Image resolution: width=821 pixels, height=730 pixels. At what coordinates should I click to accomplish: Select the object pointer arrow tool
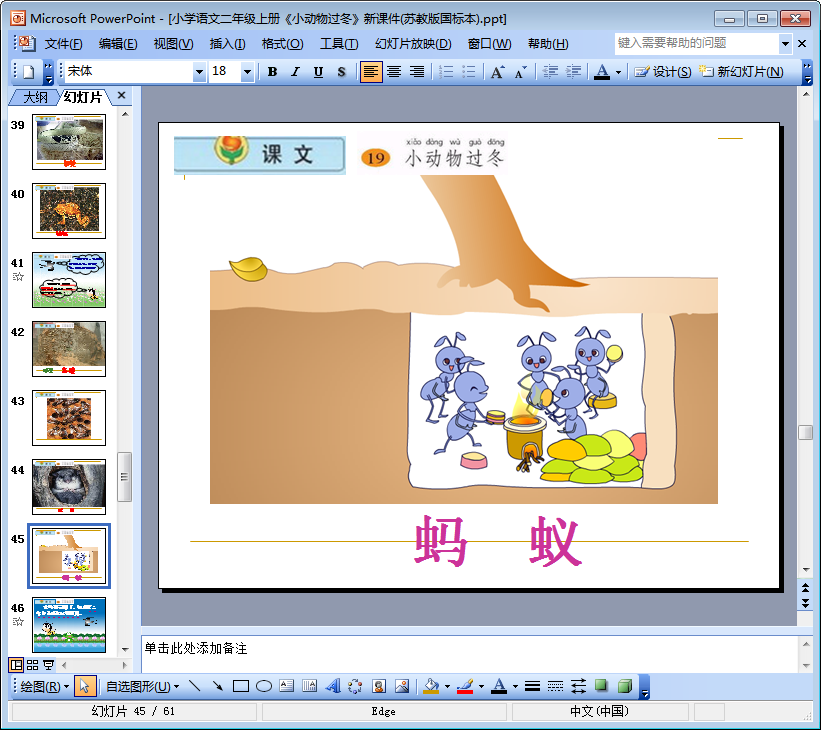85,686
